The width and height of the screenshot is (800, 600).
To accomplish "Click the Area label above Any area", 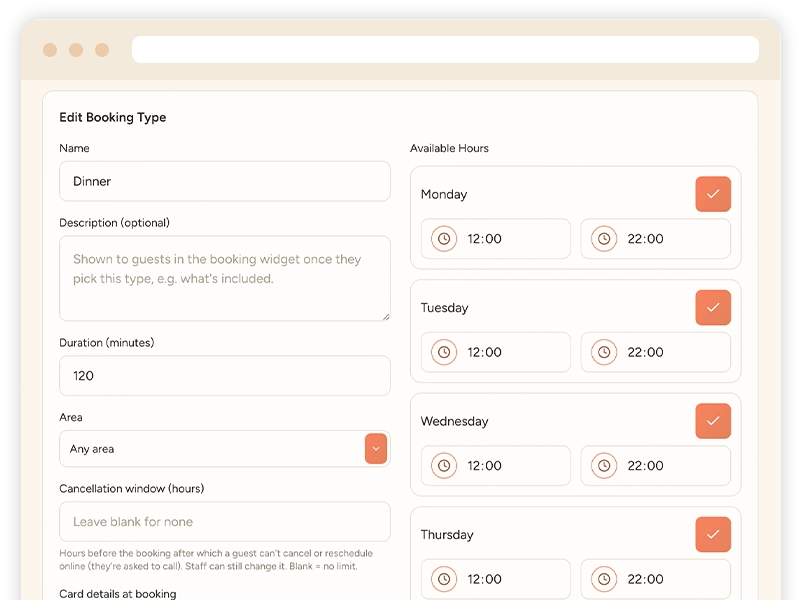I will tap(71, 417).
